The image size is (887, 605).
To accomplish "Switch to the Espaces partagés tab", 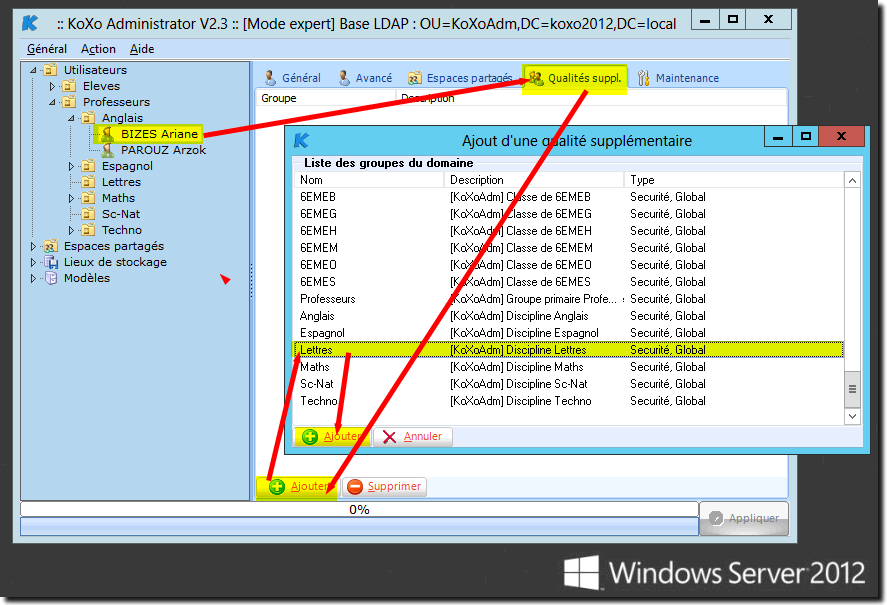I will [460, 78].
